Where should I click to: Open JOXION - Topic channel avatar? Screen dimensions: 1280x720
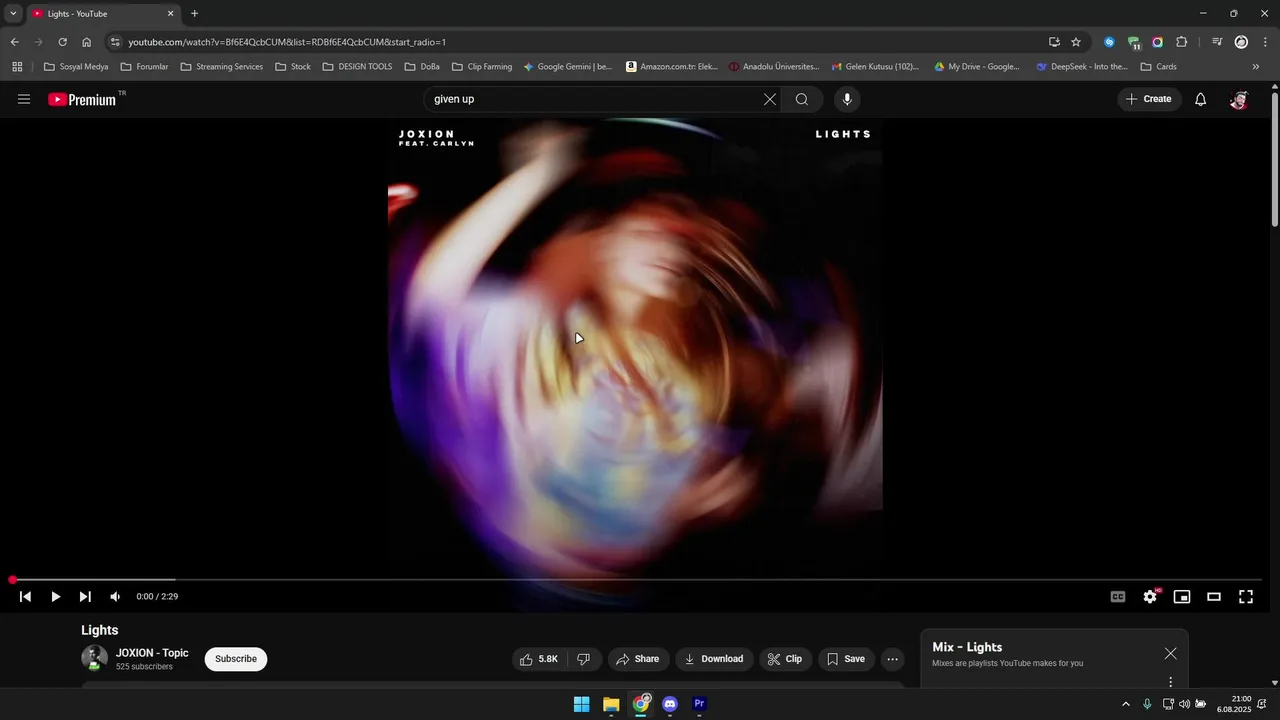point(94,658)
